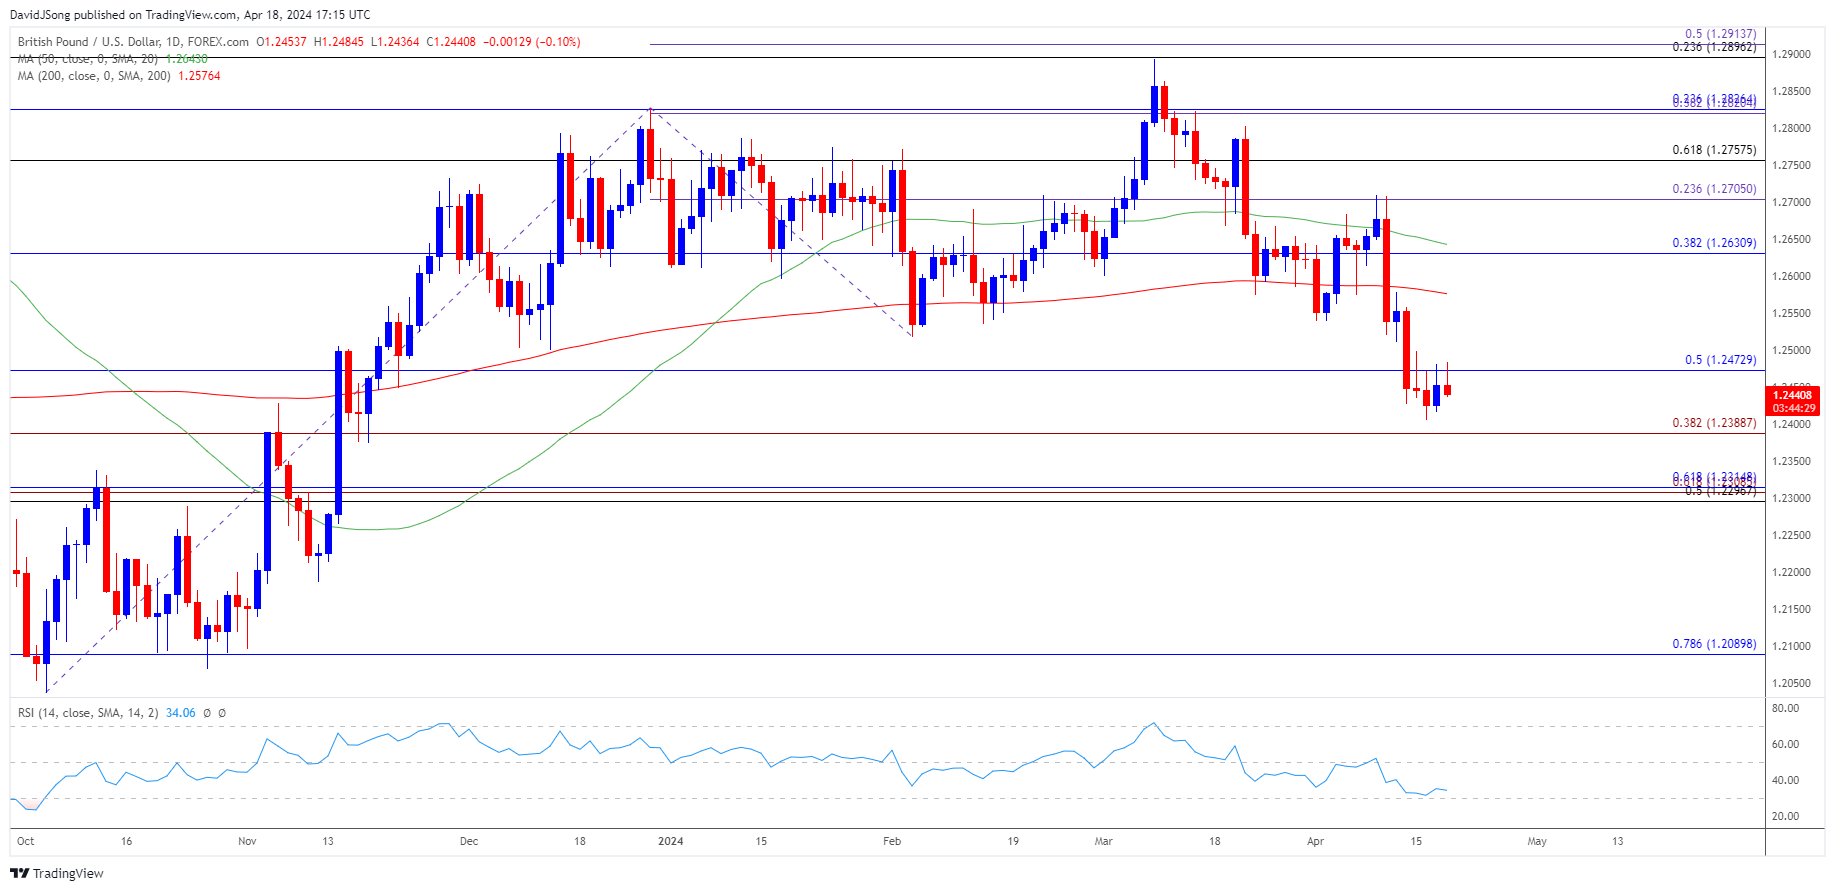
Task: Click the change value −0.00129 (−0.10%)
Action: pos(532,42)
